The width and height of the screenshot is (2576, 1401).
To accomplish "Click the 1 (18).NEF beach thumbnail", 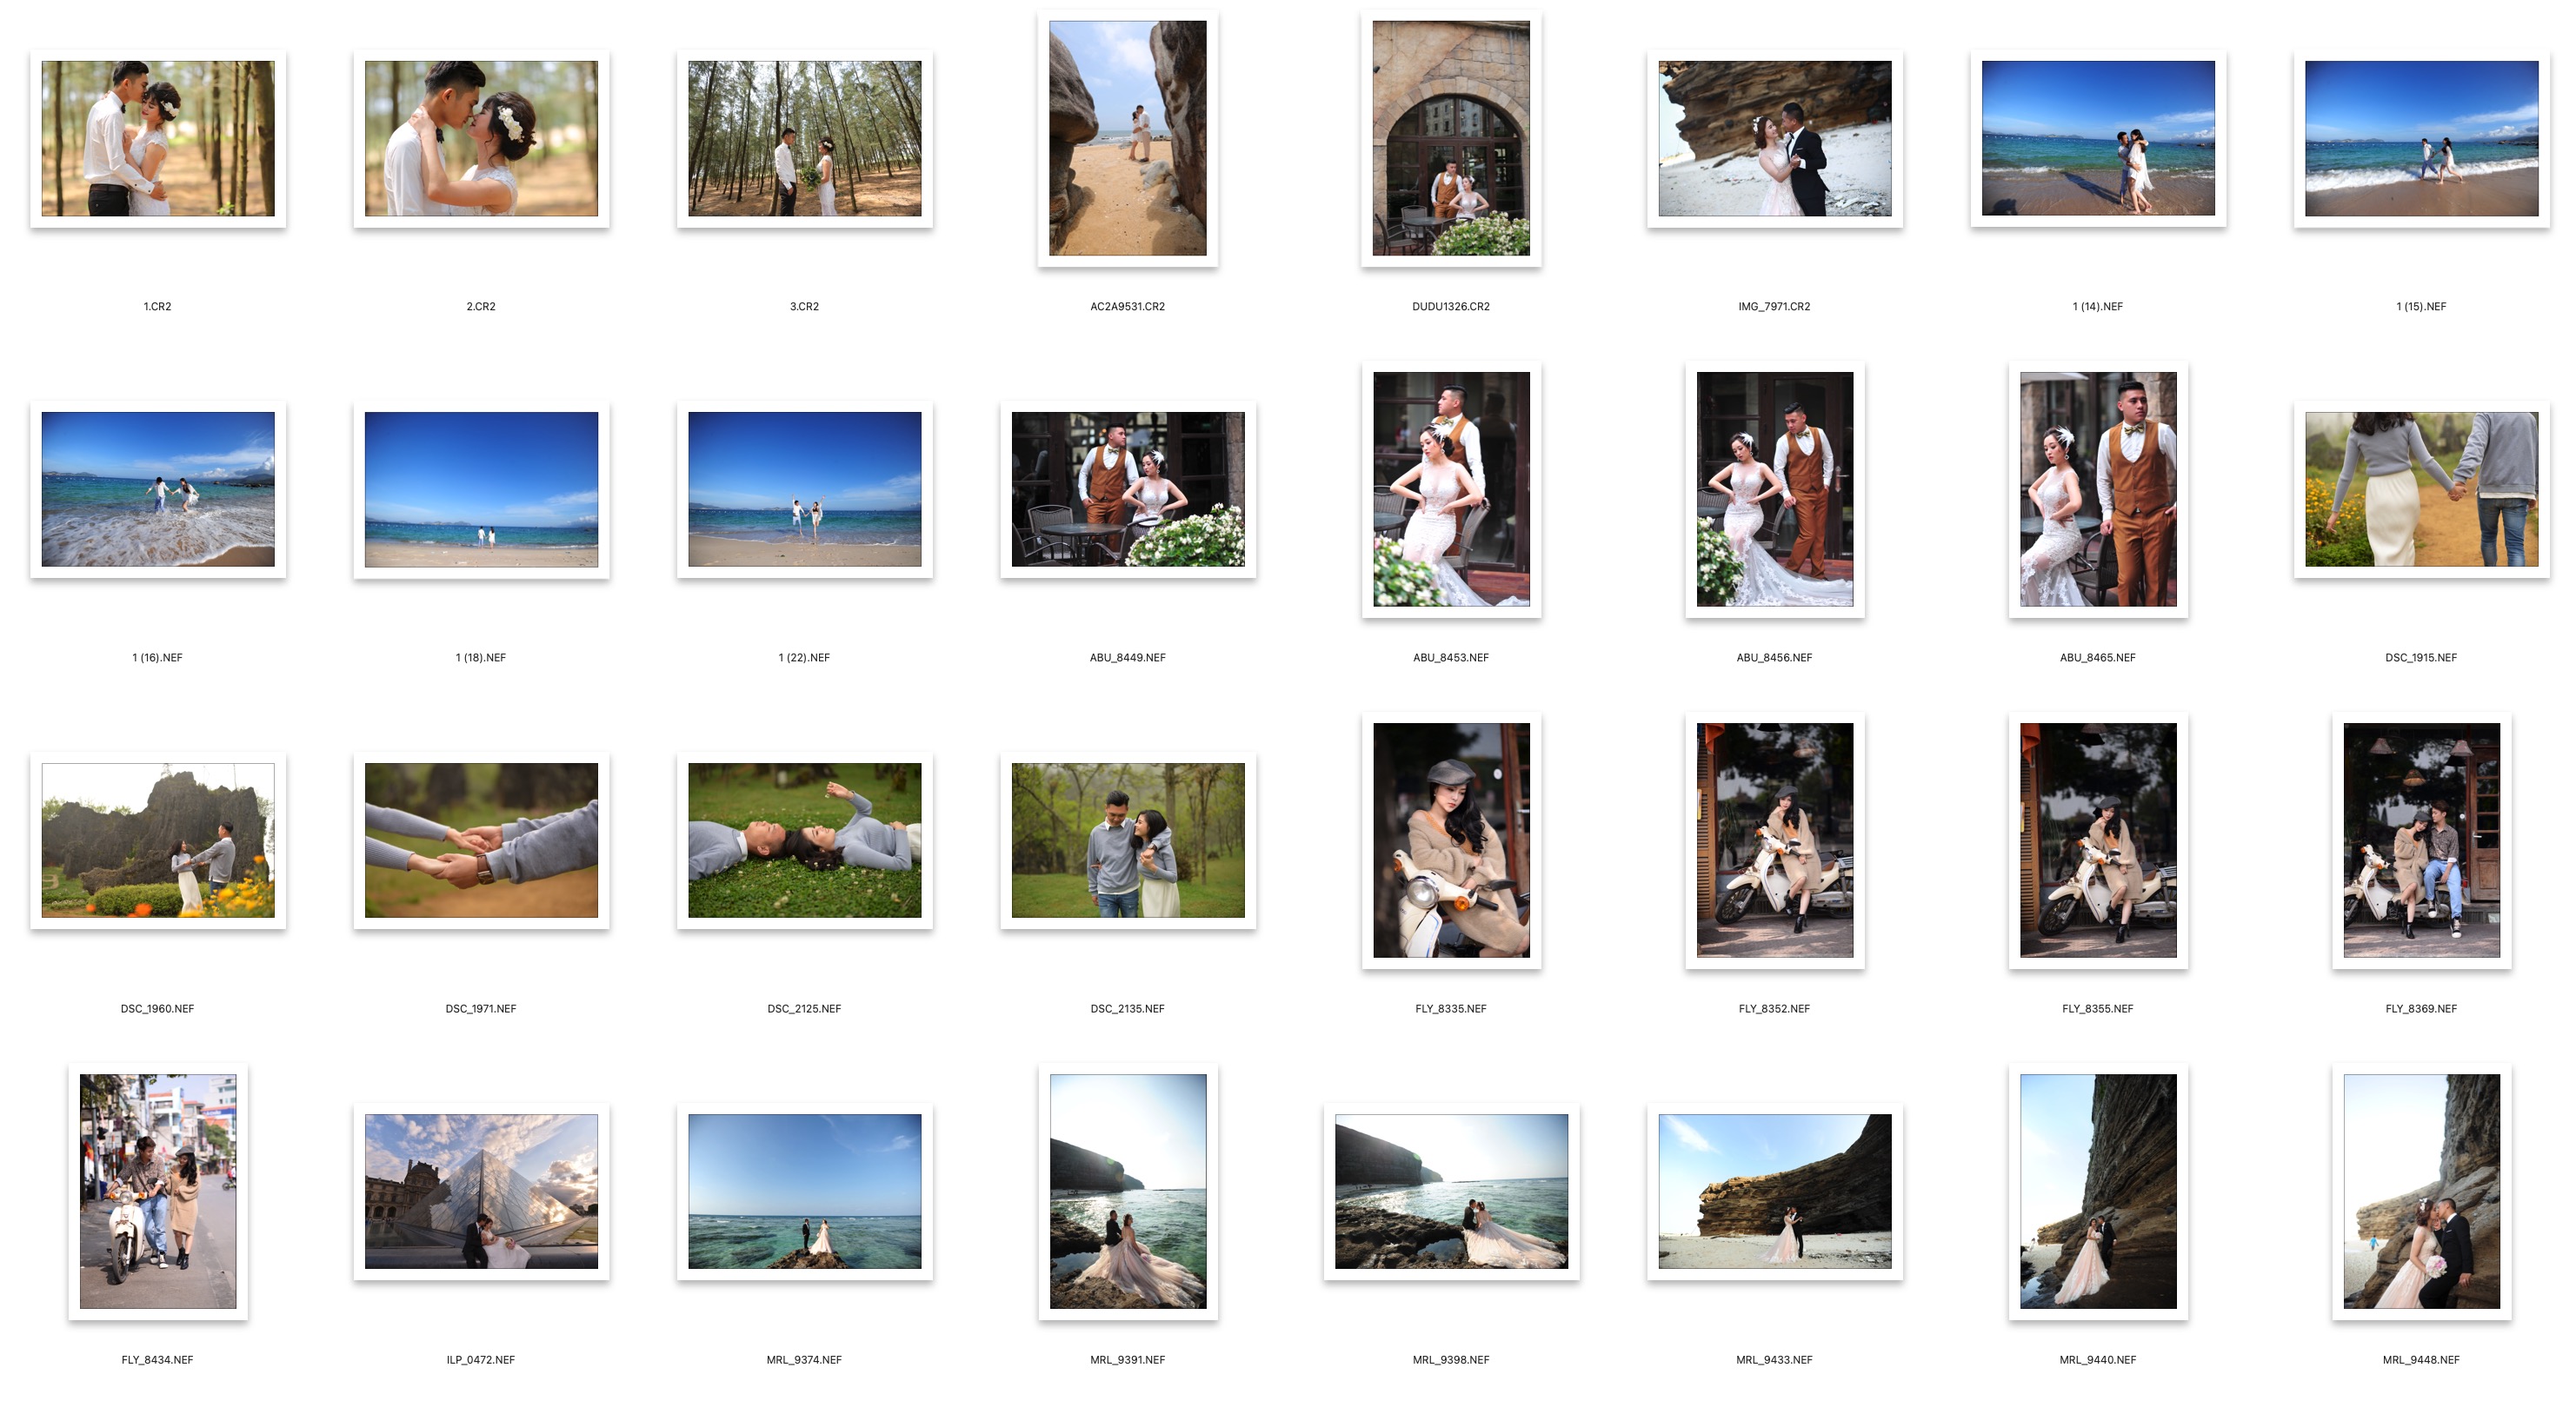I will [481, 490].
